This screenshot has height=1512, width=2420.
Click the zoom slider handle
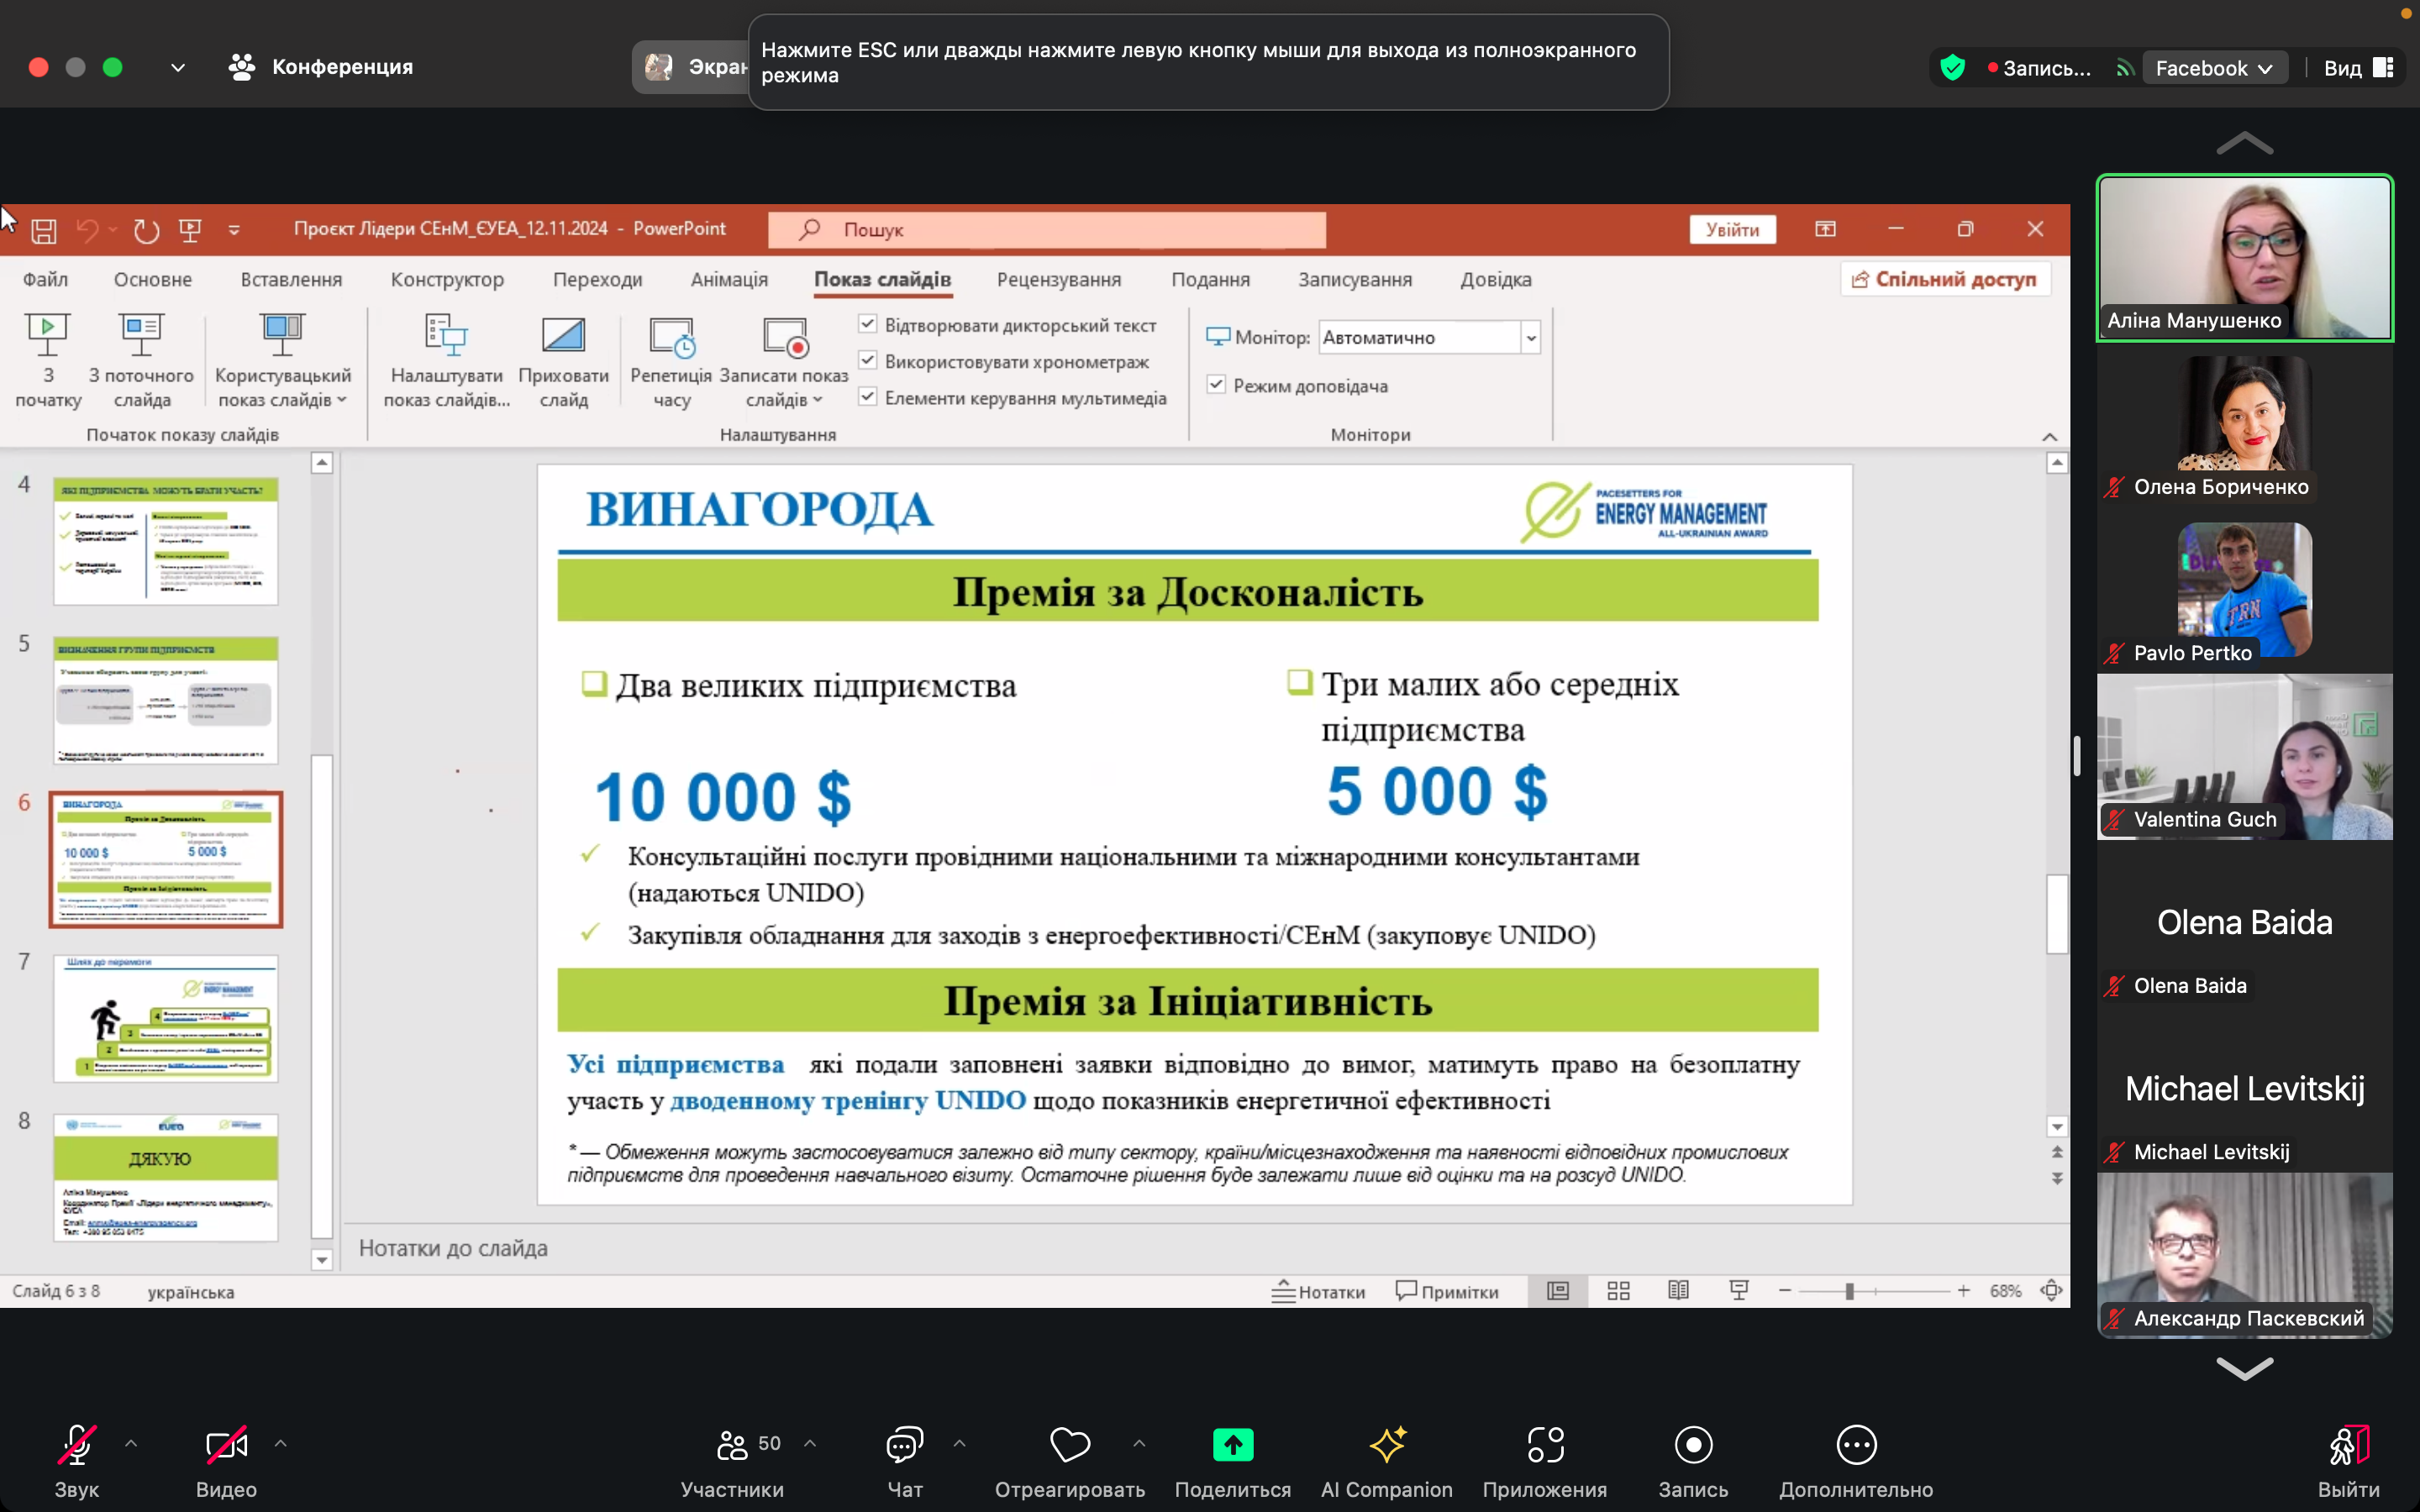click(1850, 1291)
